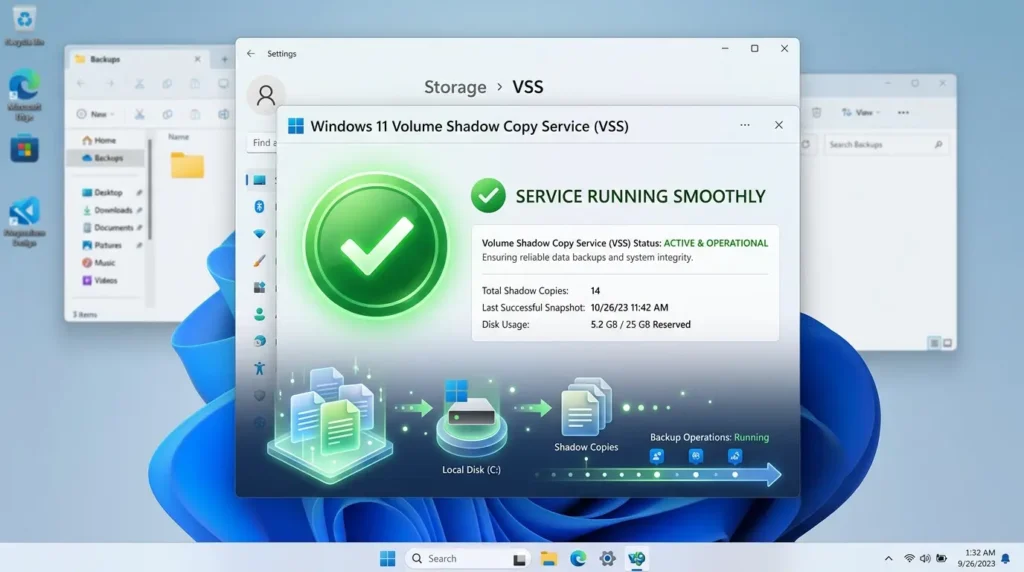Open the Accounts icon in Settings sidebar
The width and height of the screenshot is (1024, 572).
259,314
